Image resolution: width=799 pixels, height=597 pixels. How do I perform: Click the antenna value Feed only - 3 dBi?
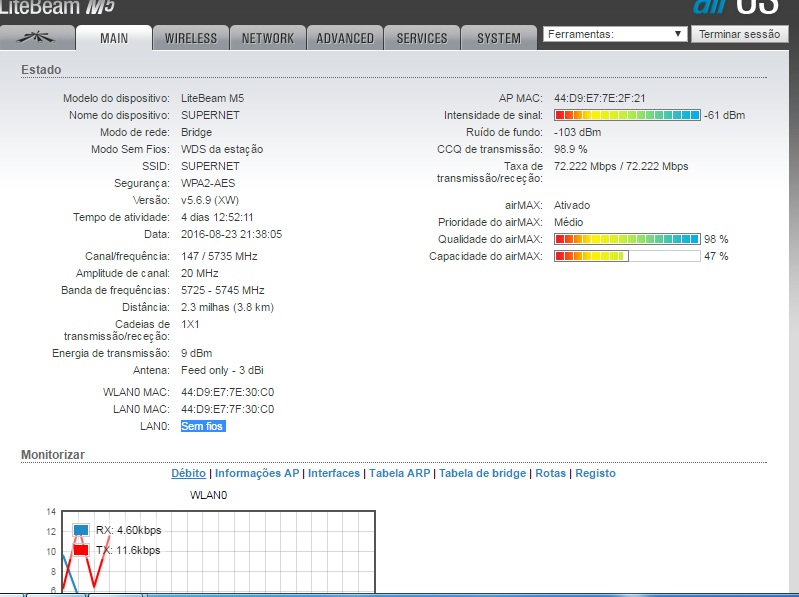[222, 370]
